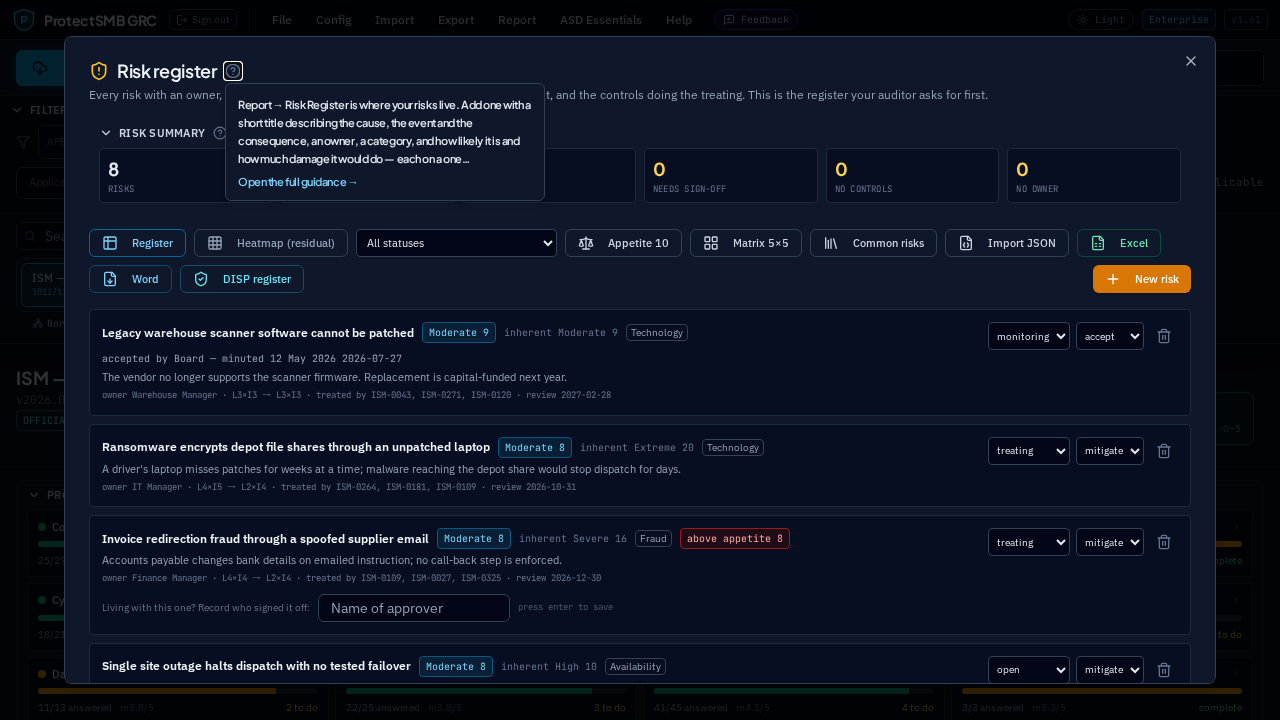Screen dimensions: 1280x720
Task: Open the DISP register
Action: [242, 279]
